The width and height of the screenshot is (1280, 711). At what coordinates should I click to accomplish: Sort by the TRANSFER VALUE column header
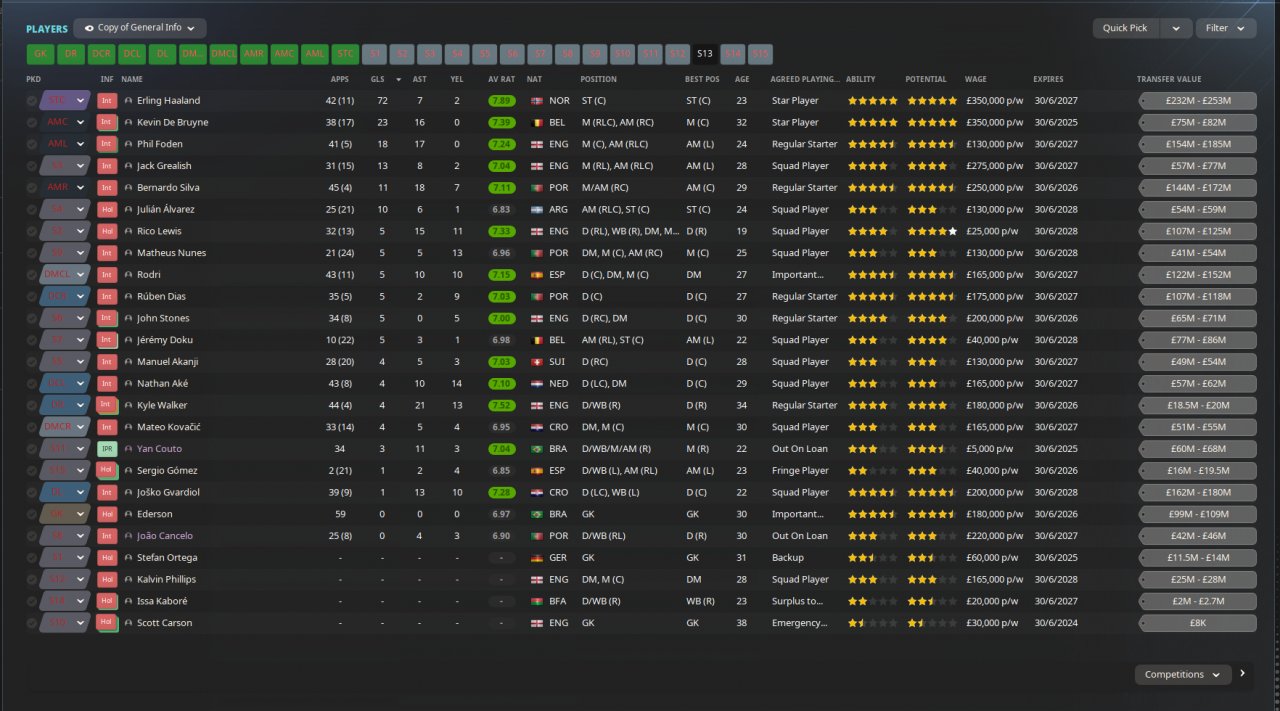click(1169, 79)
